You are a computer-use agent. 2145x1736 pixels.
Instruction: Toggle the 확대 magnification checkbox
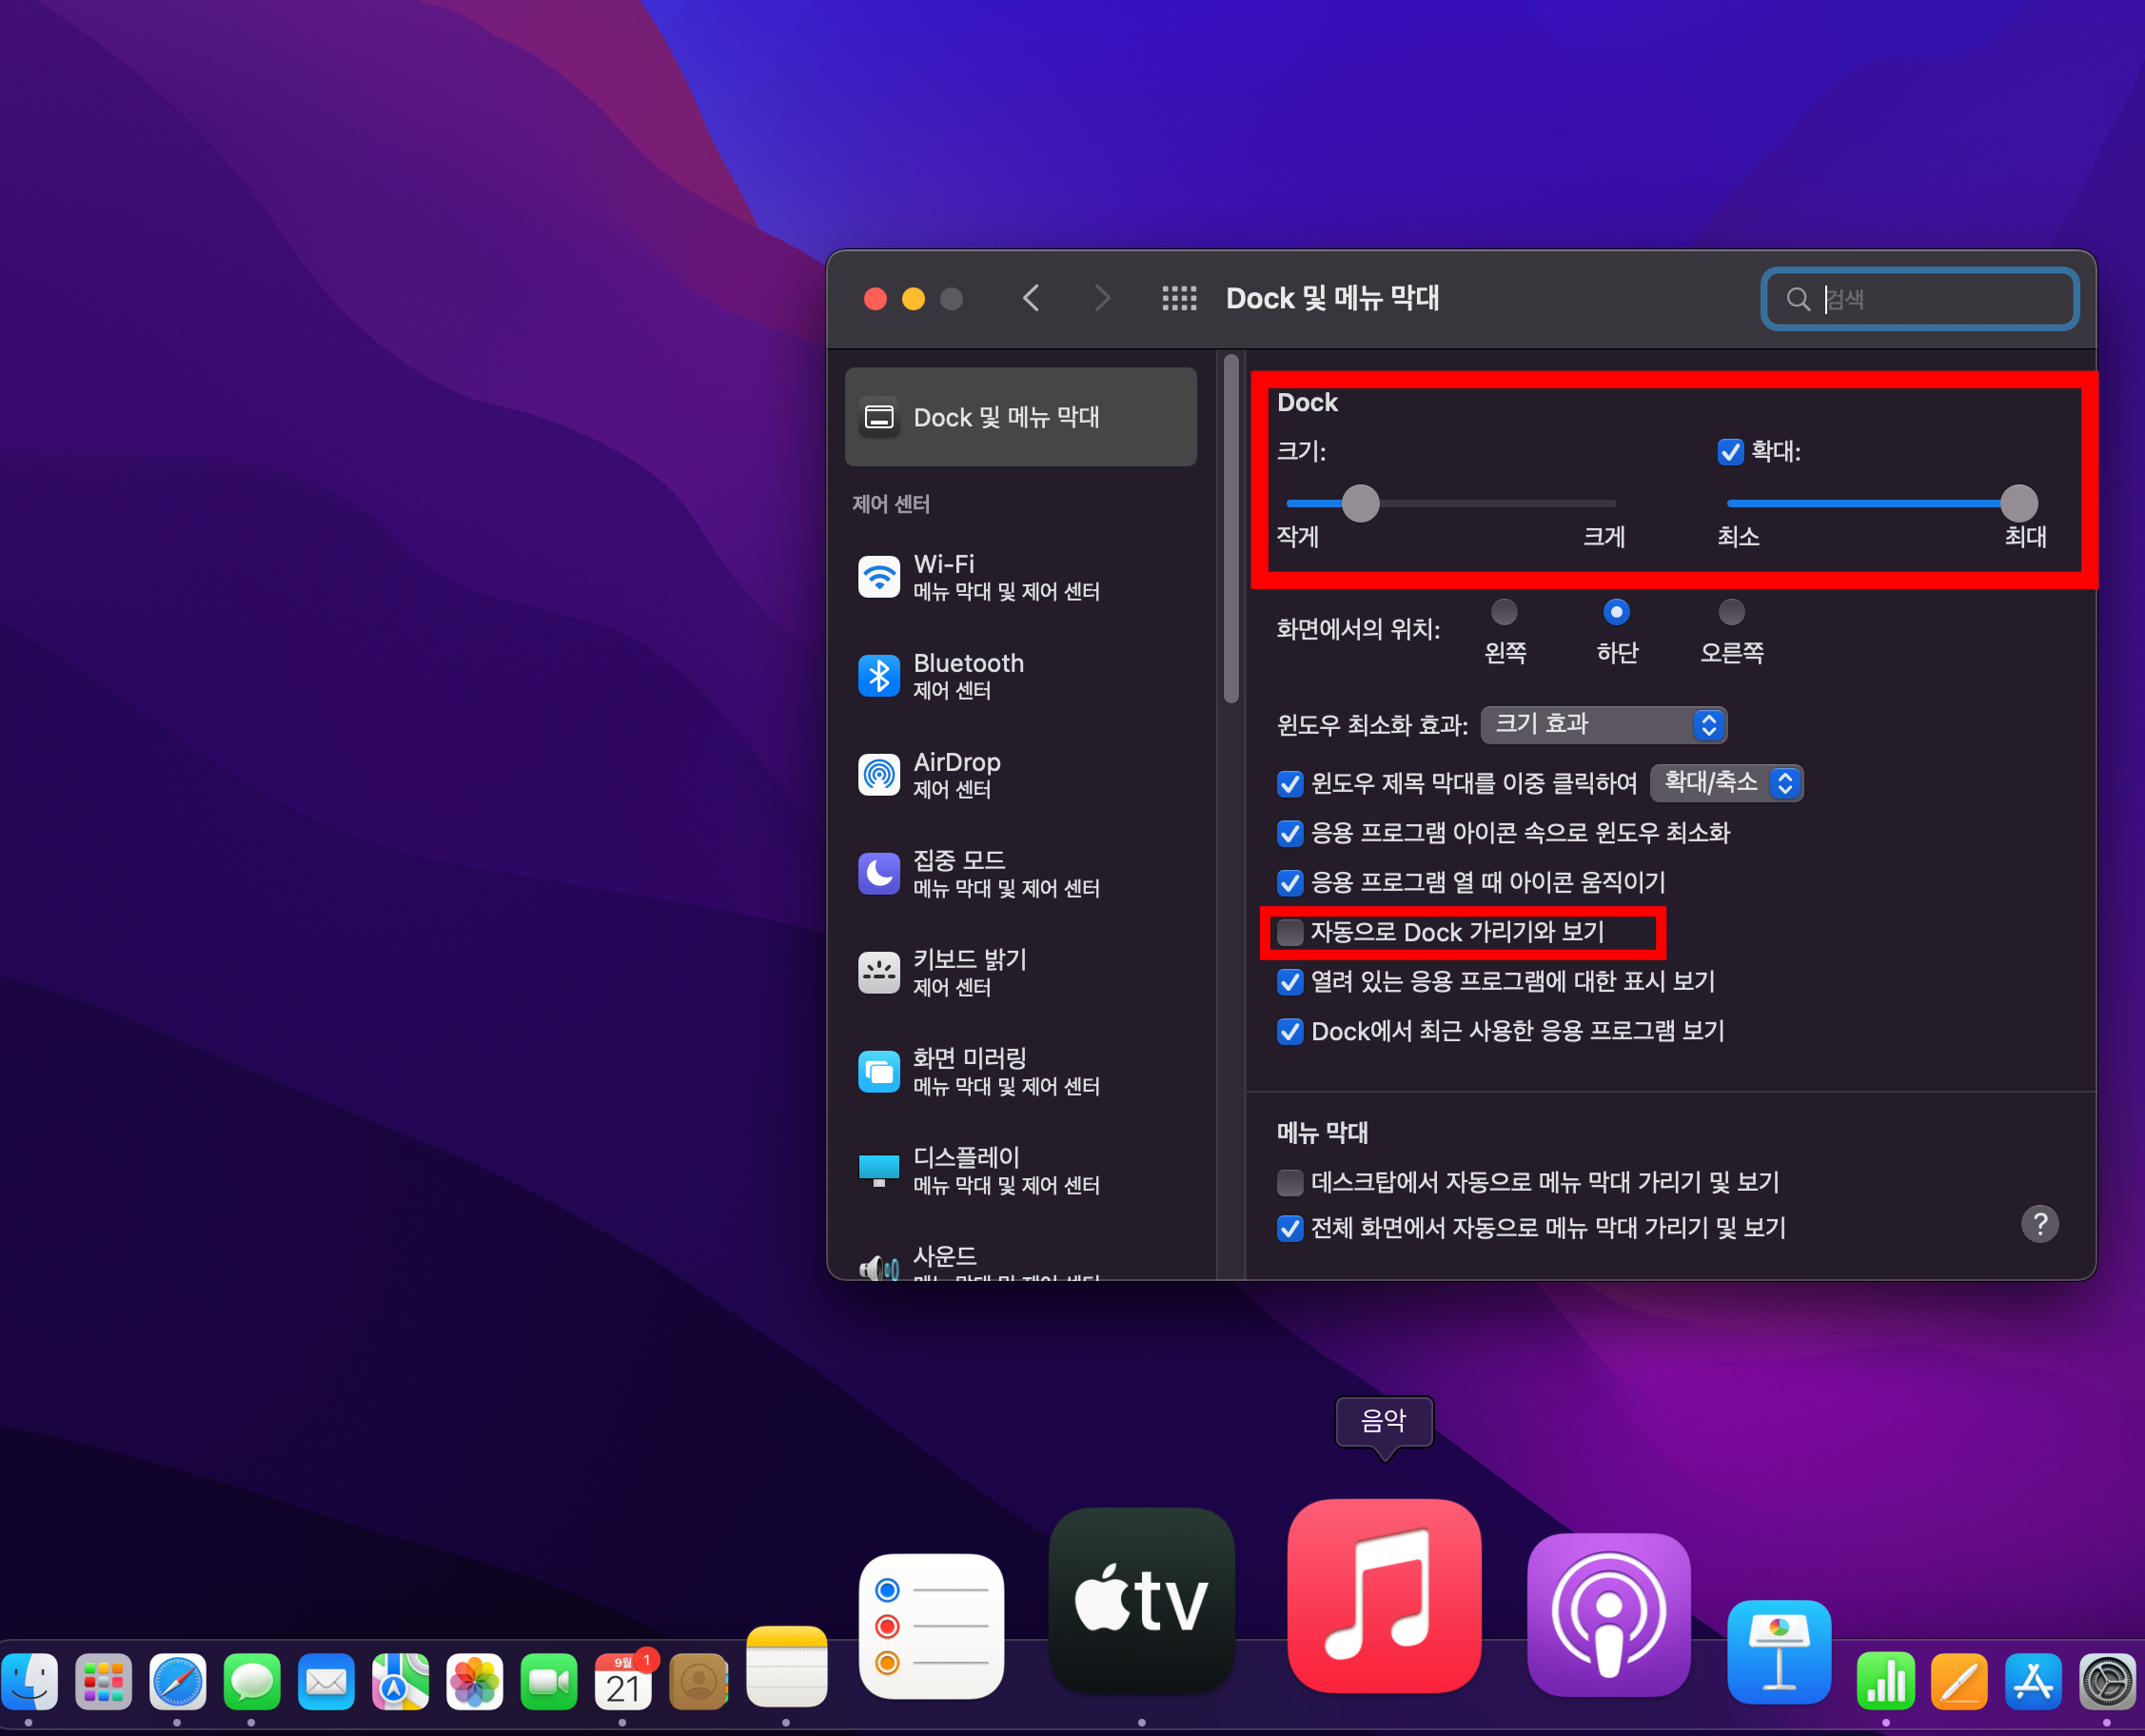tap(1730, 452)
